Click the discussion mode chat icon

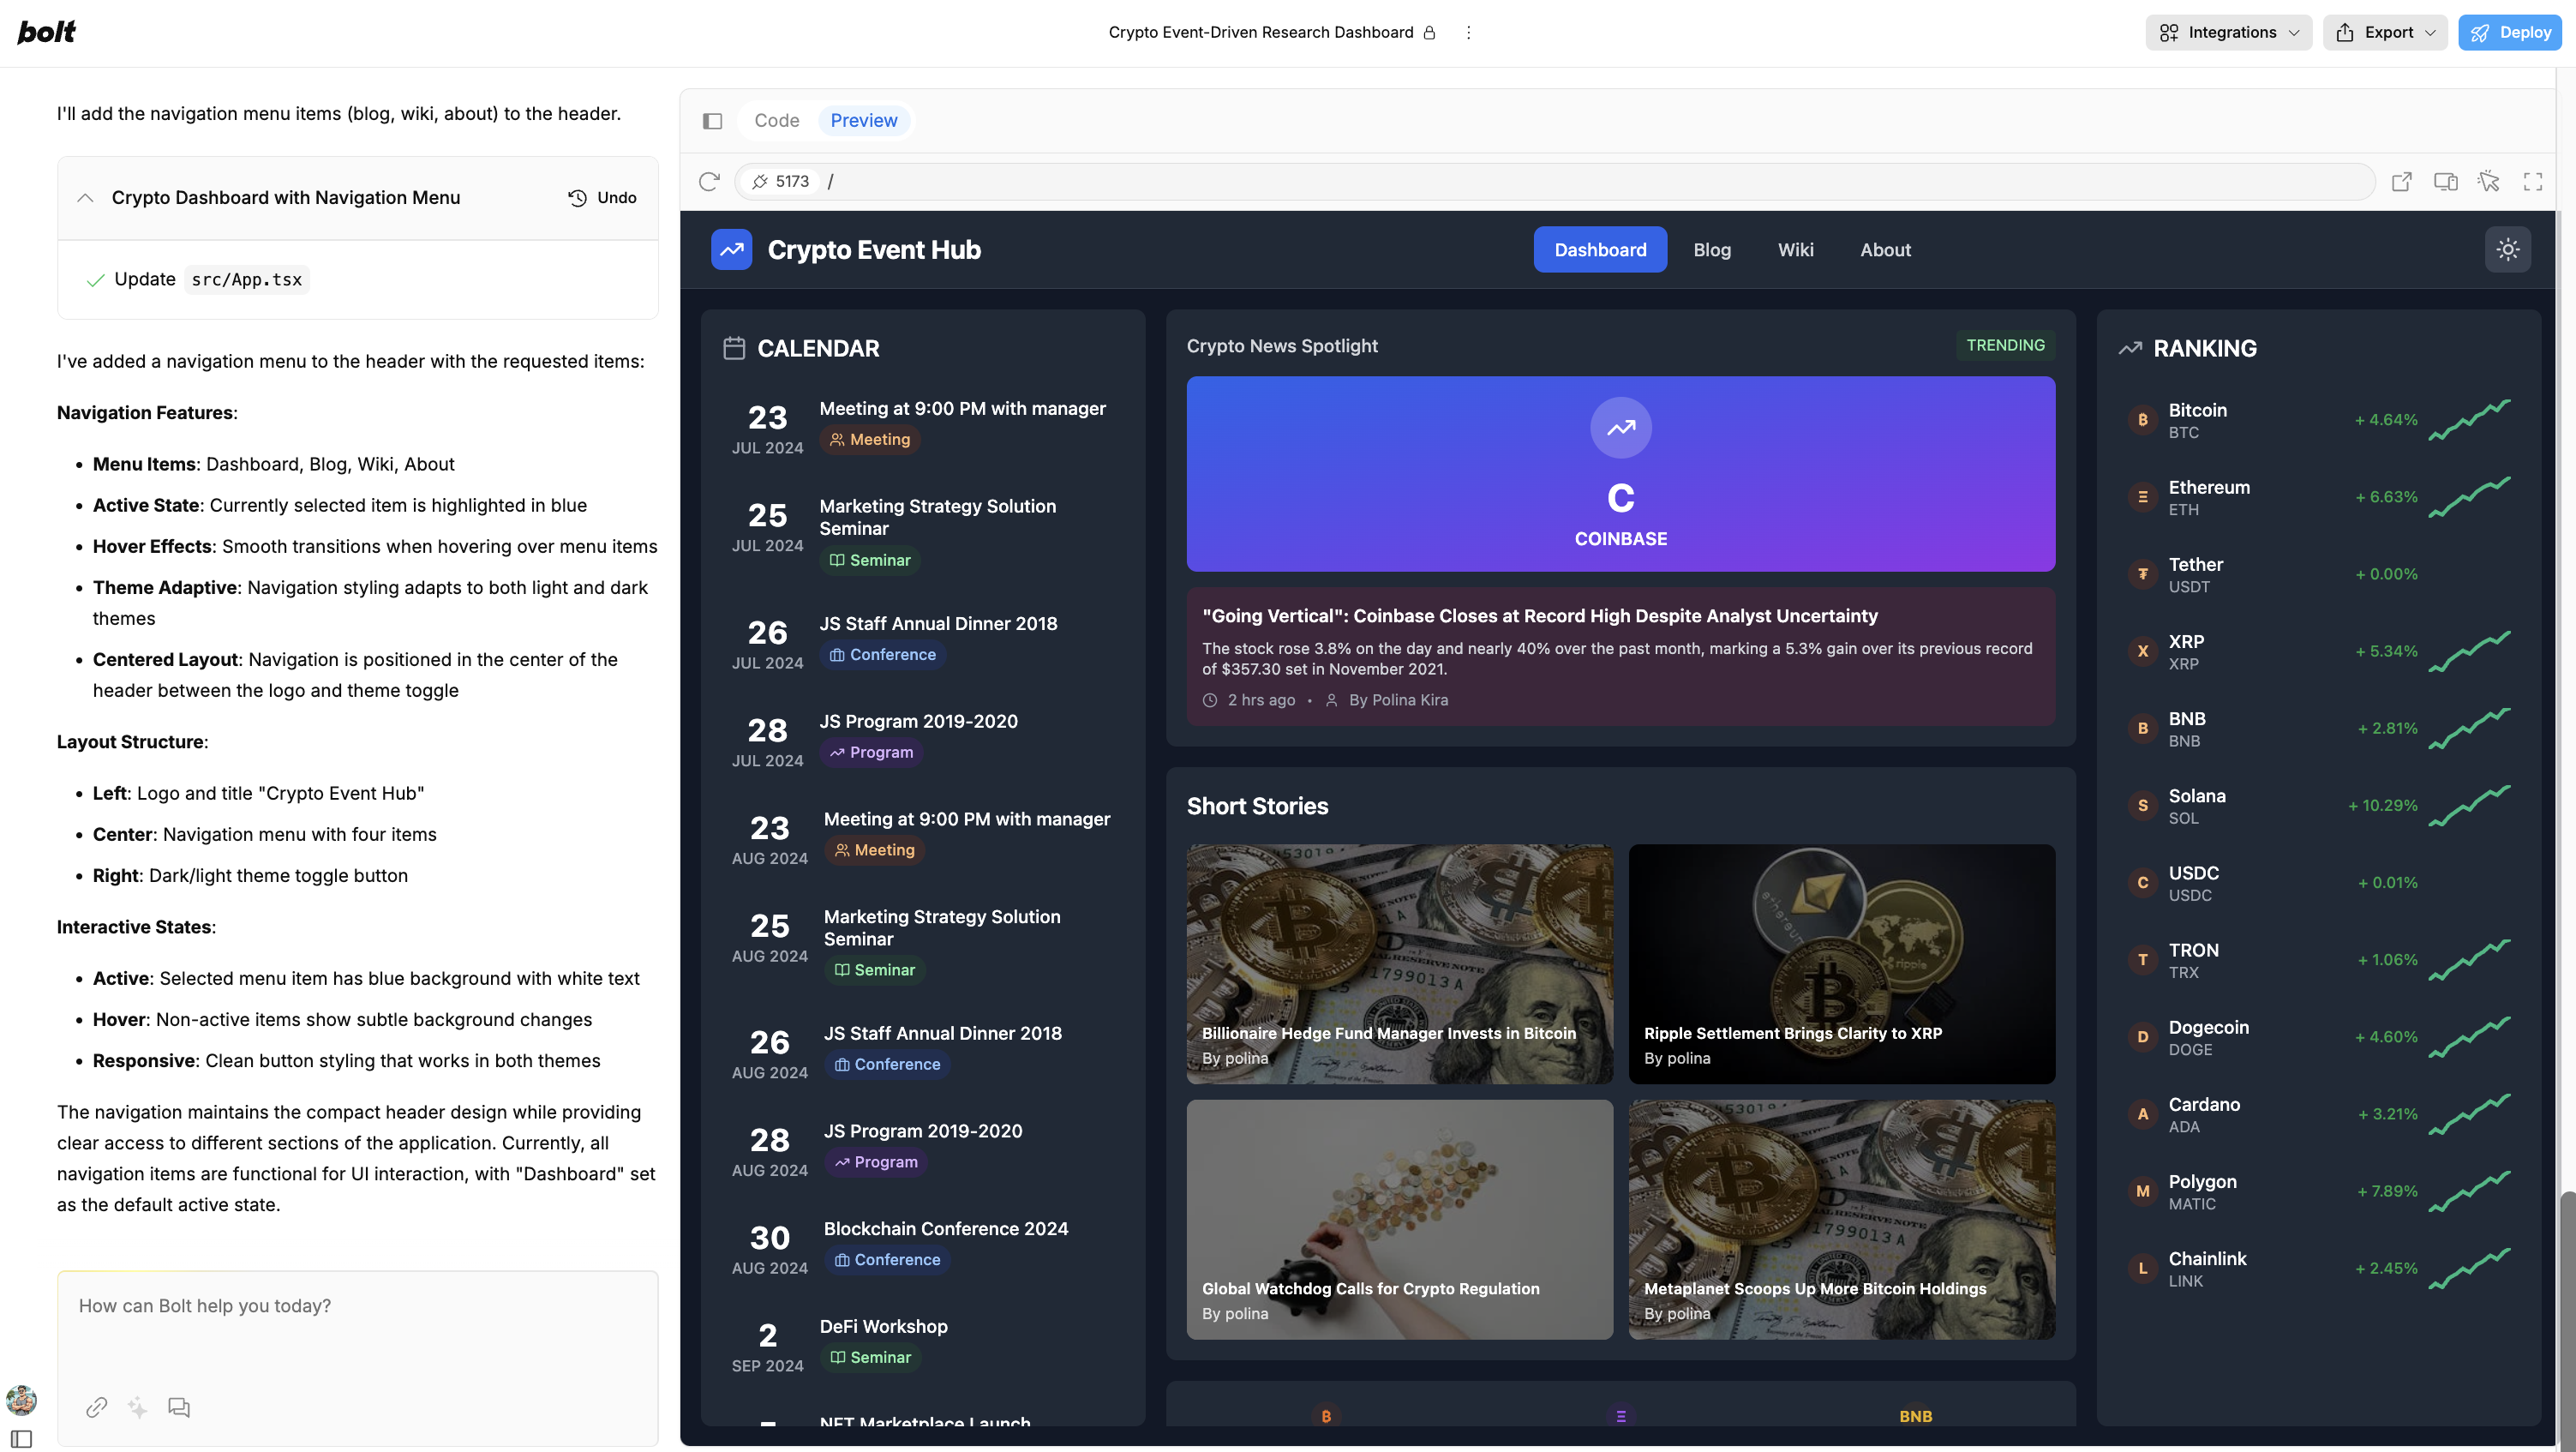click(179, 1407)
